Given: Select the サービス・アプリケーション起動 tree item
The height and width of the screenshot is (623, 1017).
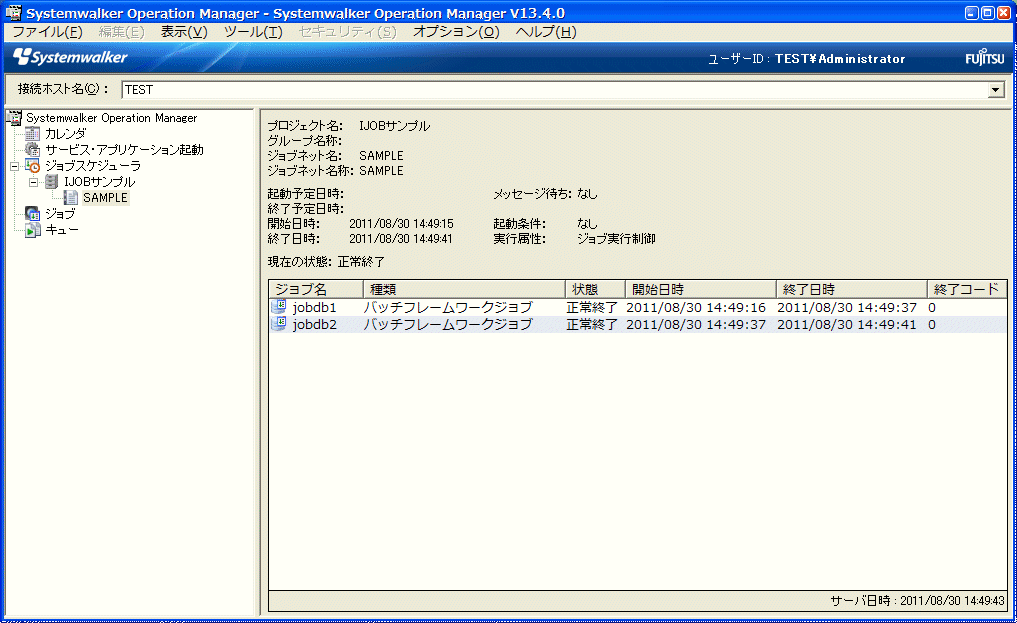Looking at the screenshot, I should tap(124, 150).
